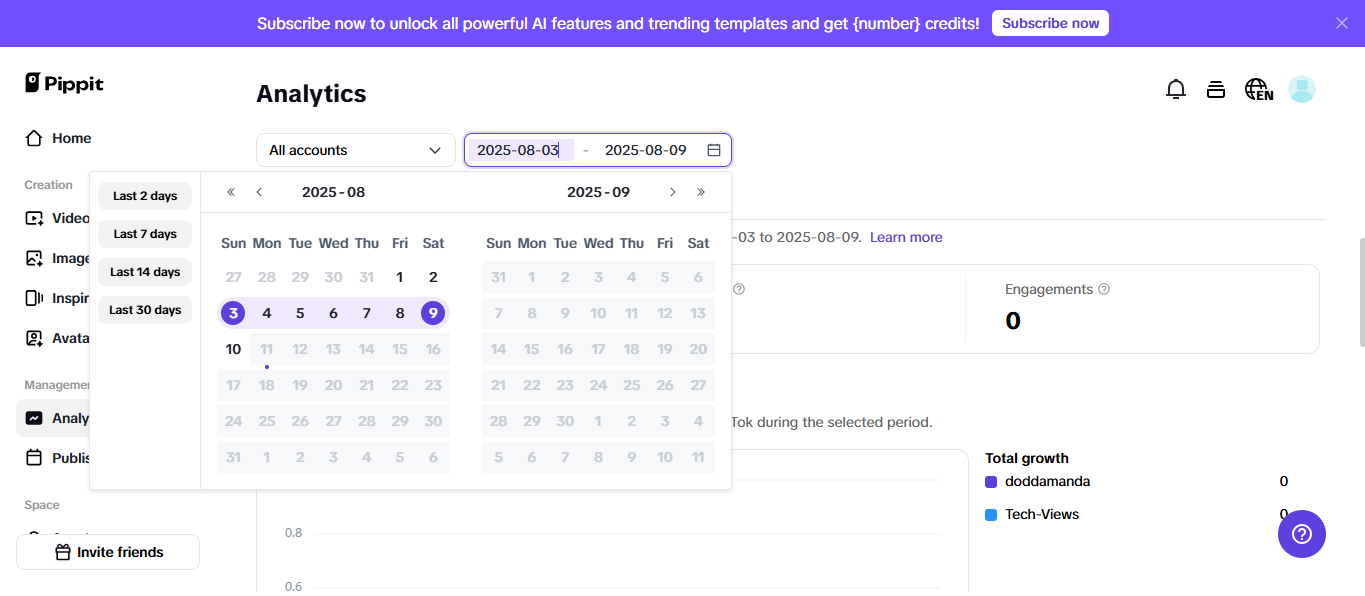Jump to next year in calendar
This screenshot has height=596, width=1365.
pos(701,192)
